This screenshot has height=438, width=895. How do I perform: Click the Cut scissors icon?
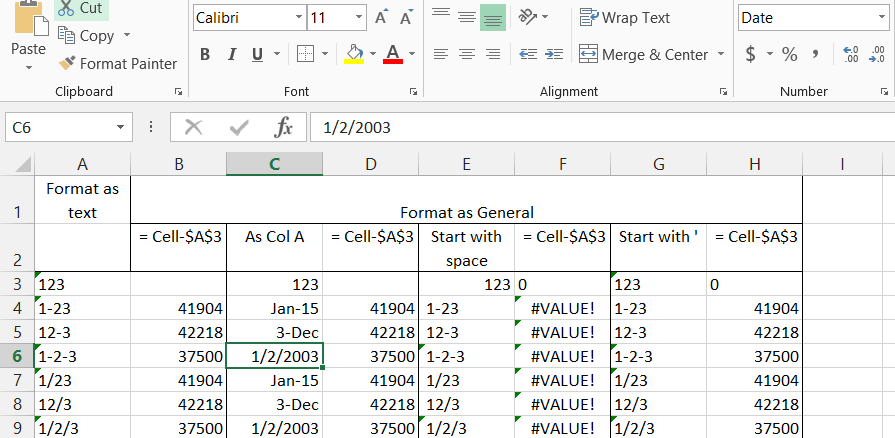66,8
